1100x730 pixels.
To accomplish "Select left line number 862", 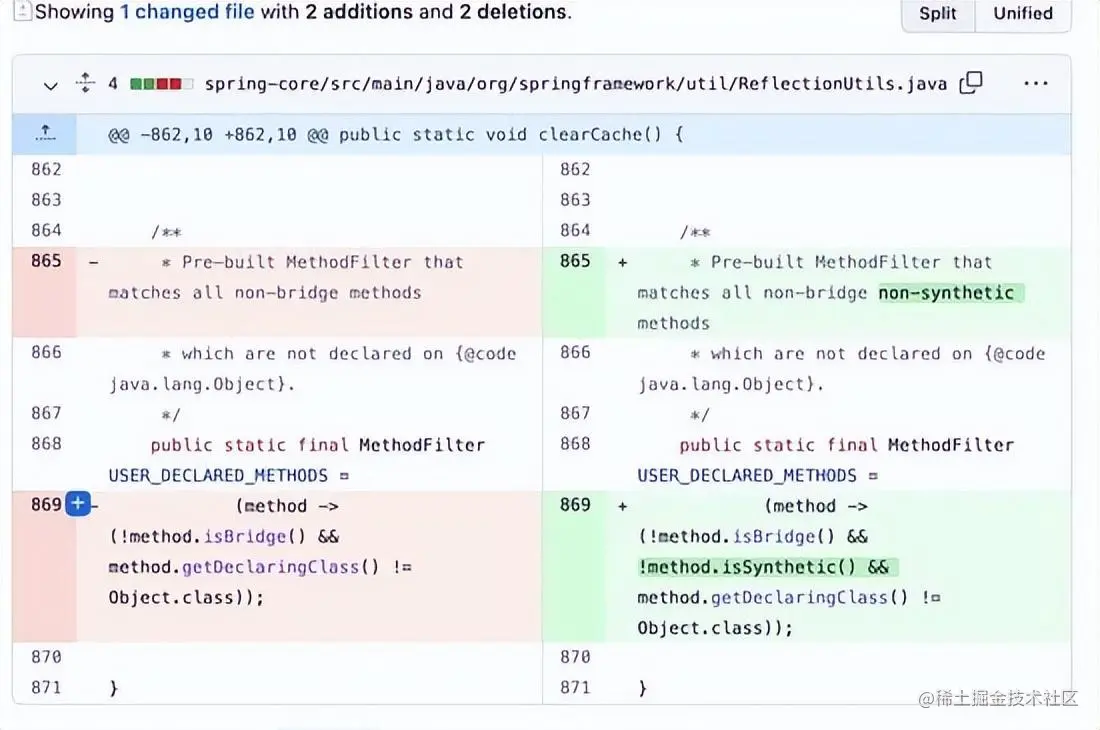I will [46, 169].
